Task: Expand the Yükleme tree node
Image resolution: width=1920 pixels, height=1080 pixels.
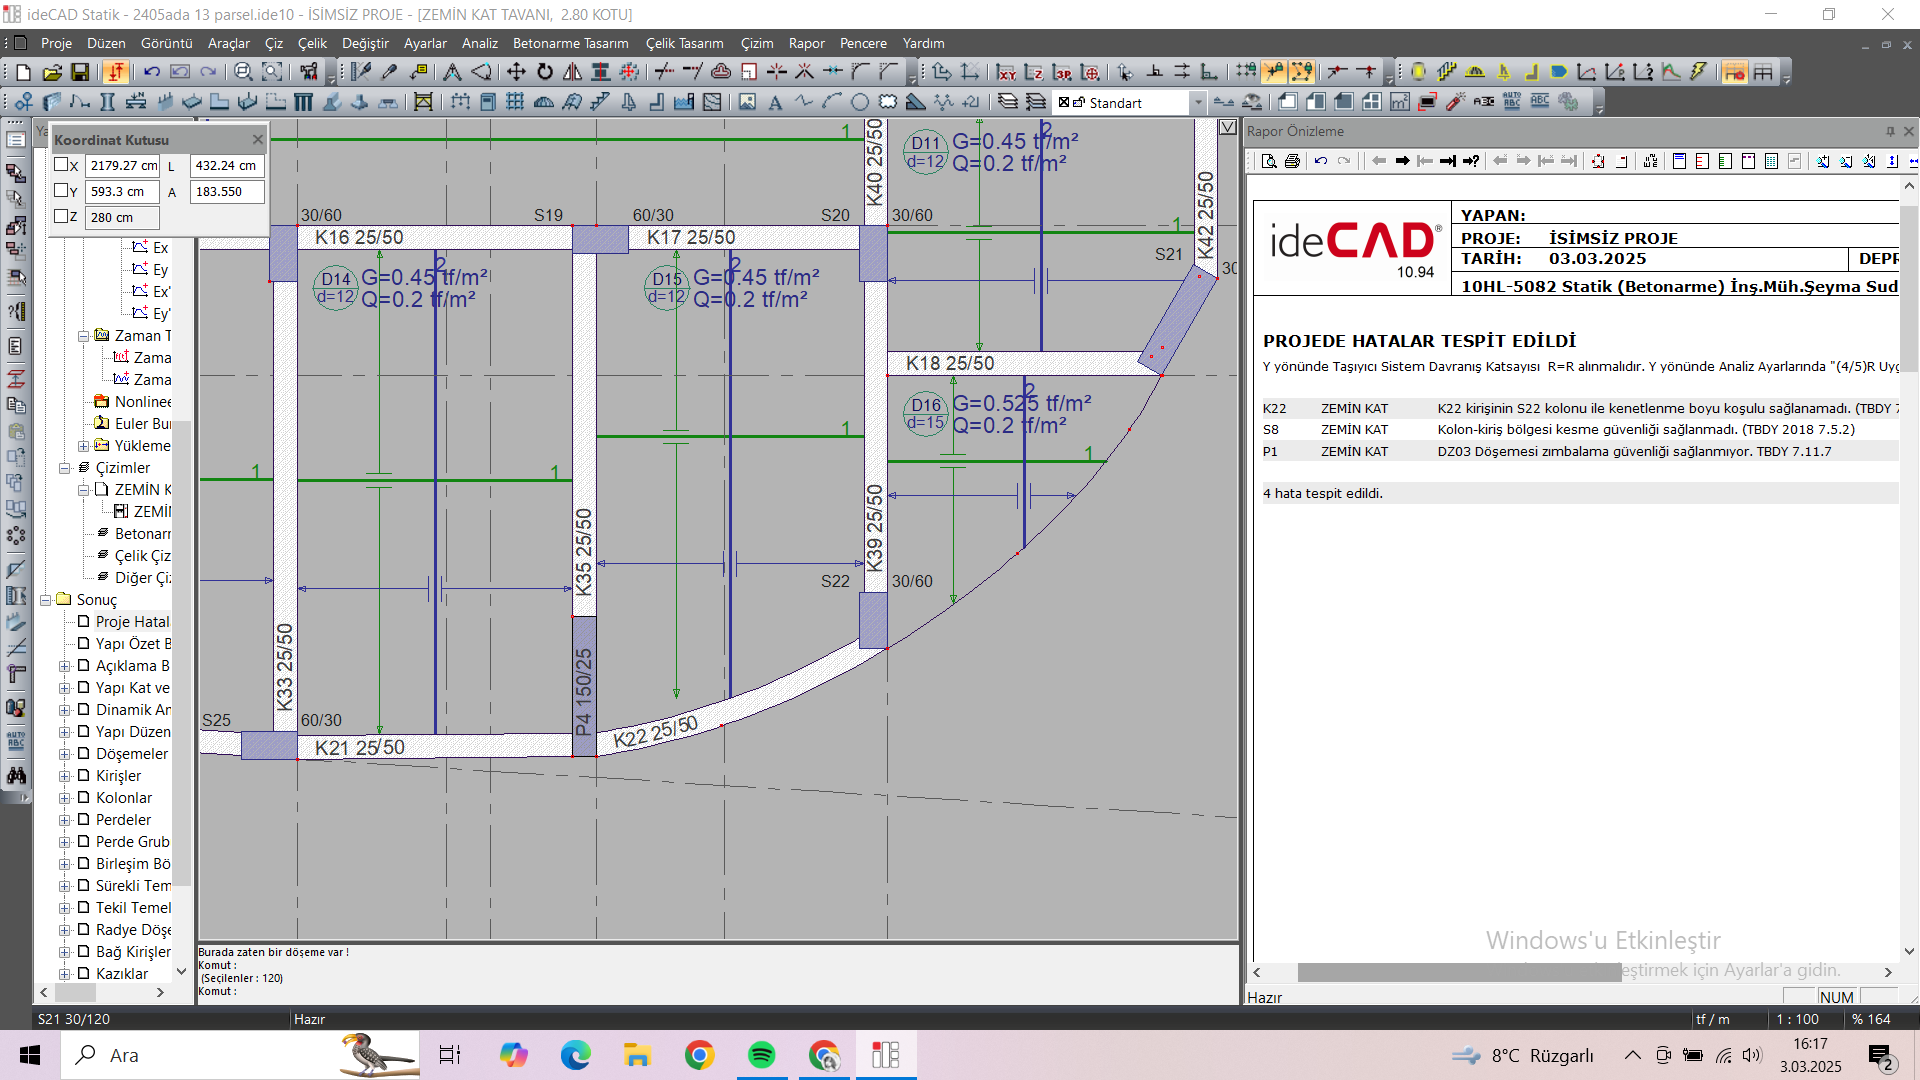Action: coord(84,446)
